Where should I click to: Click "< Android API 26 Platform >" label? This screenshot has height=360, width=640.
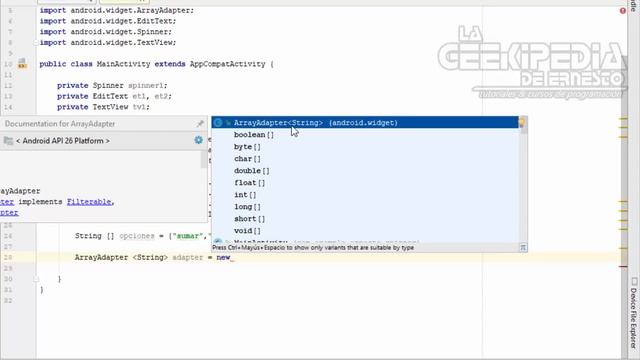(x=63, y=141)
